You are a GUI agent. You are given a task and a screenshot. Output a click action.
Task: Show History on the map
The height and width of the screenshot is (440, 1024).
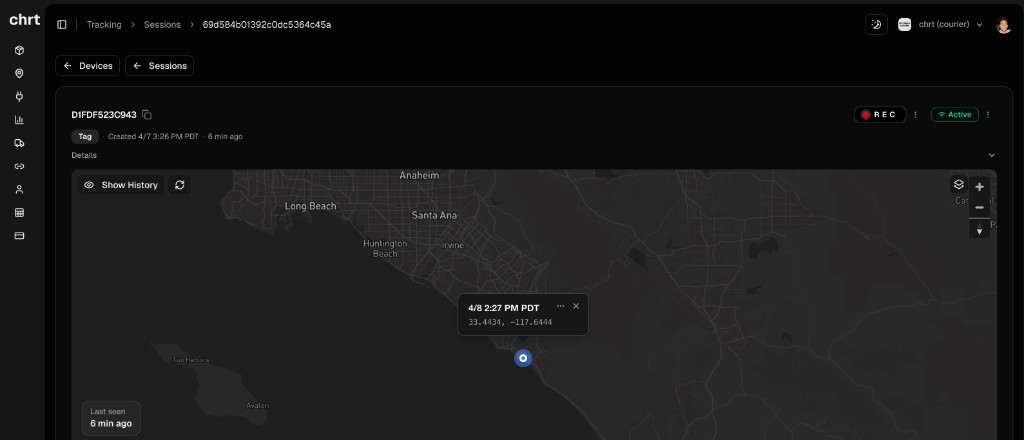121,185
